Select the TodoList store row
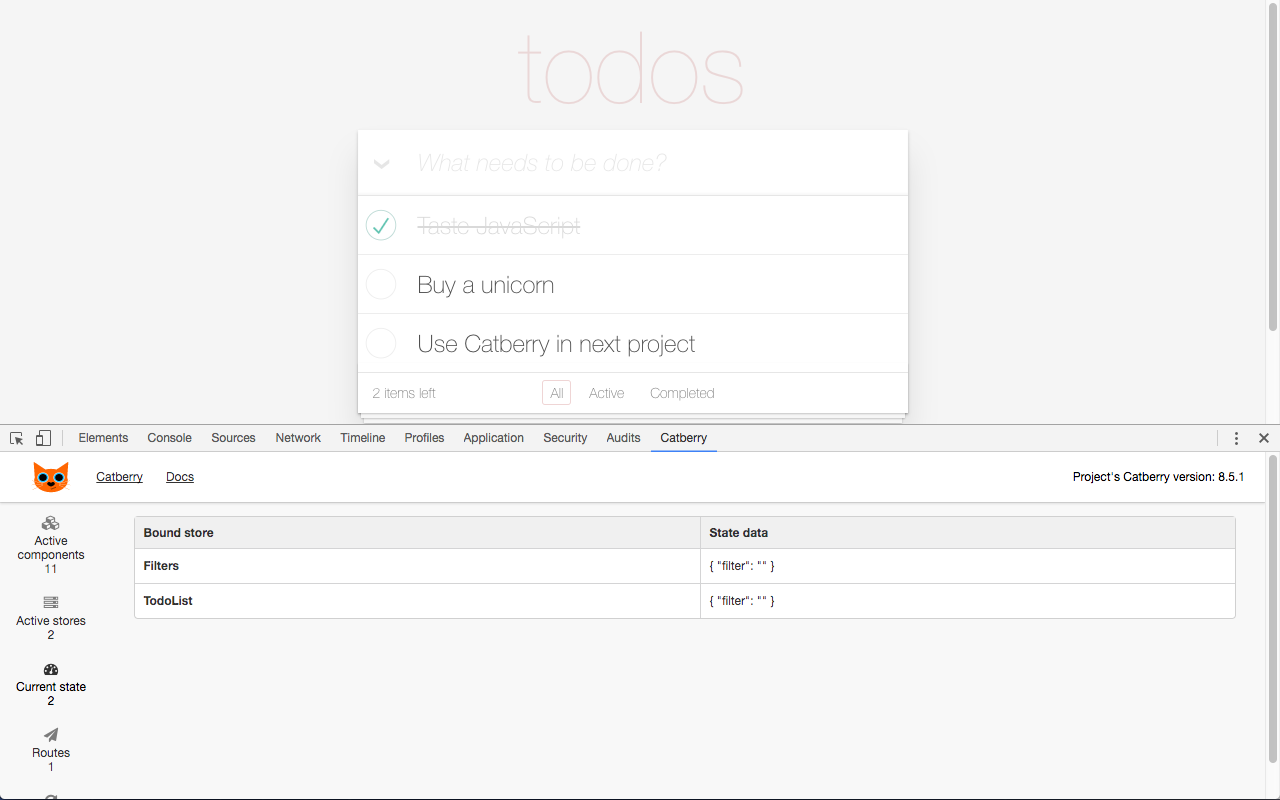 [x=685, y=601]
